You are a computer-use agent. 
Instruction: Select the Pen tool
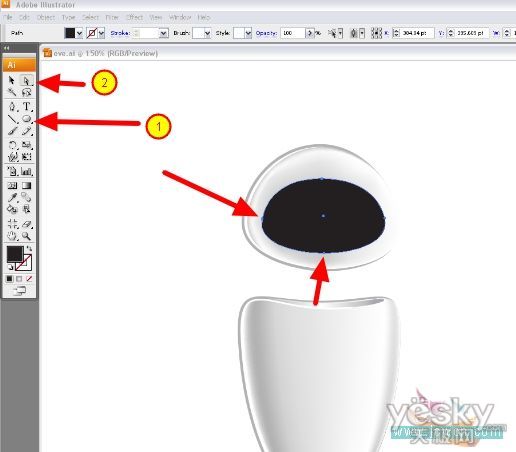point(12,106)
